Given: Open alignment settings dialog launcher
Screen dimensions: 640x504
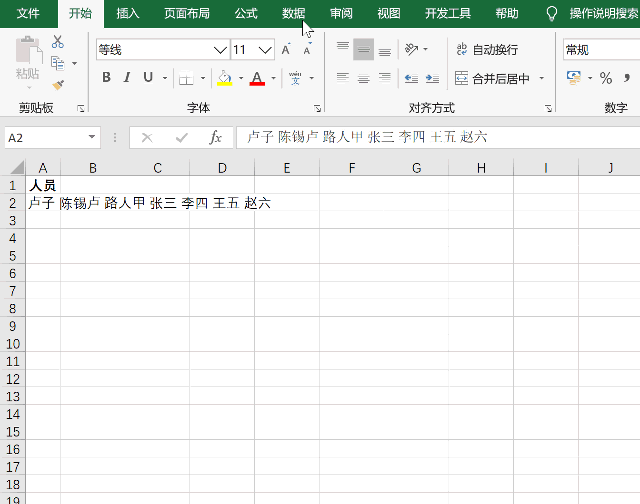Looking at the screenshot, I should coord(548,108).
